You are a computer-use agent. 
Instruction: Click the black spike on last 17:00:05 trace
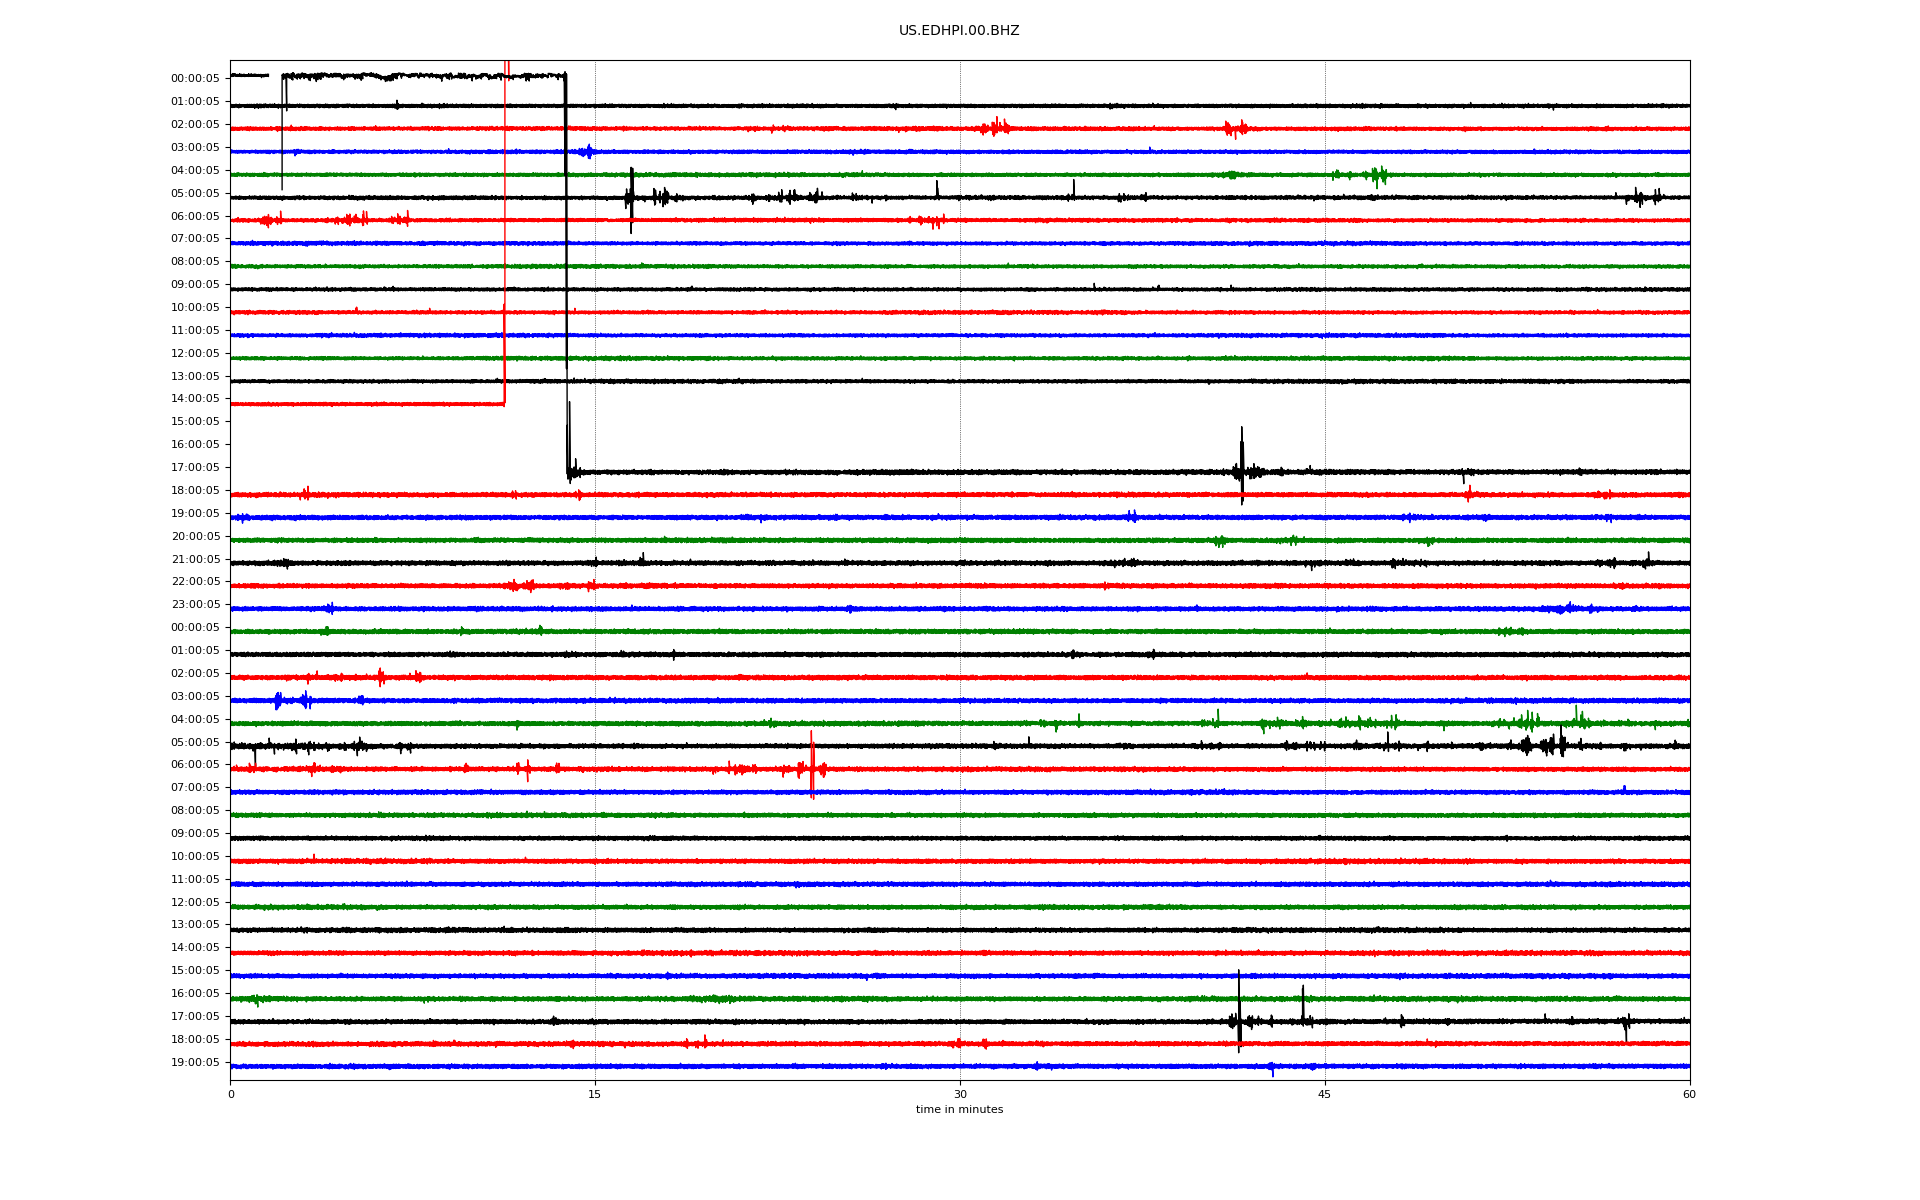tap(1239, 1012)
